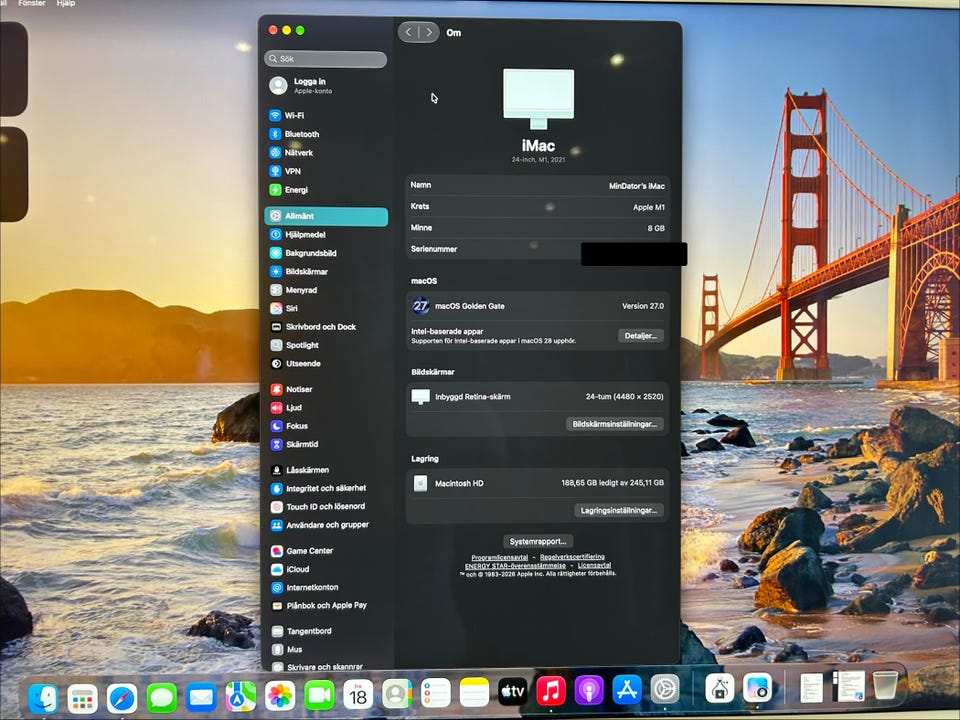Open Maps from the Dock
960x720 pixels.
[241, 697]
